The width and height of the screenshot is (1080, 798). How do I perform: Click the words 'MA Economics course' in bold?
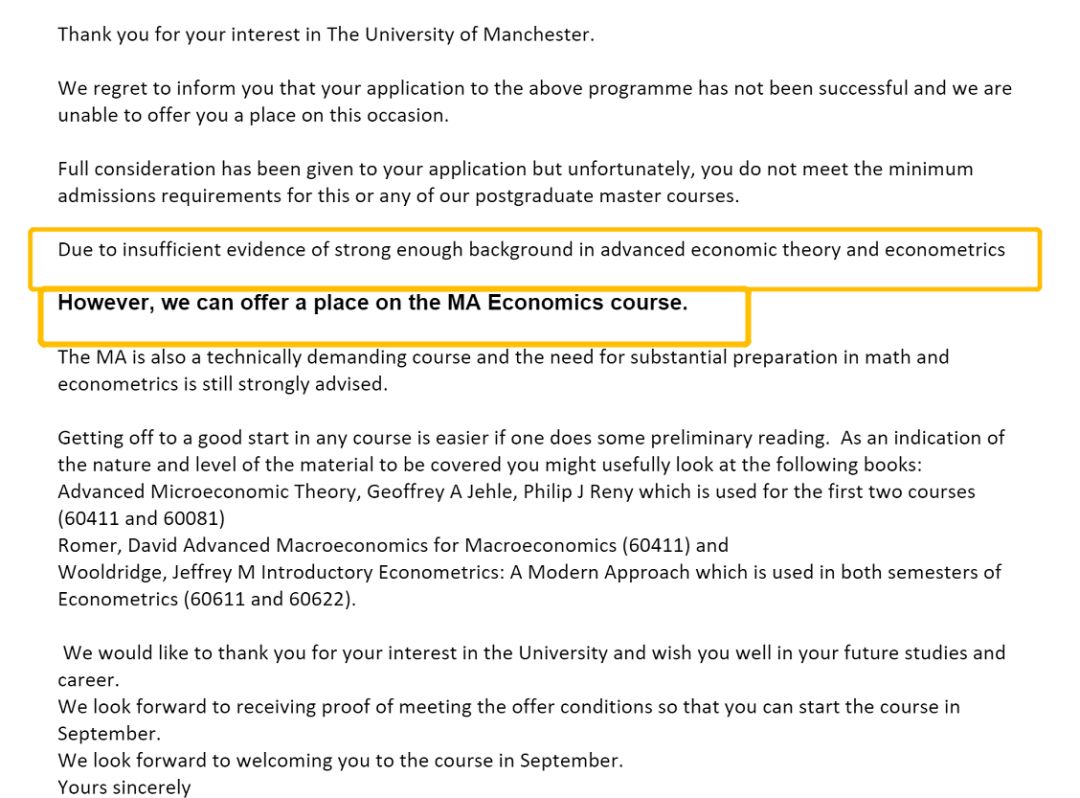point(567,302)
